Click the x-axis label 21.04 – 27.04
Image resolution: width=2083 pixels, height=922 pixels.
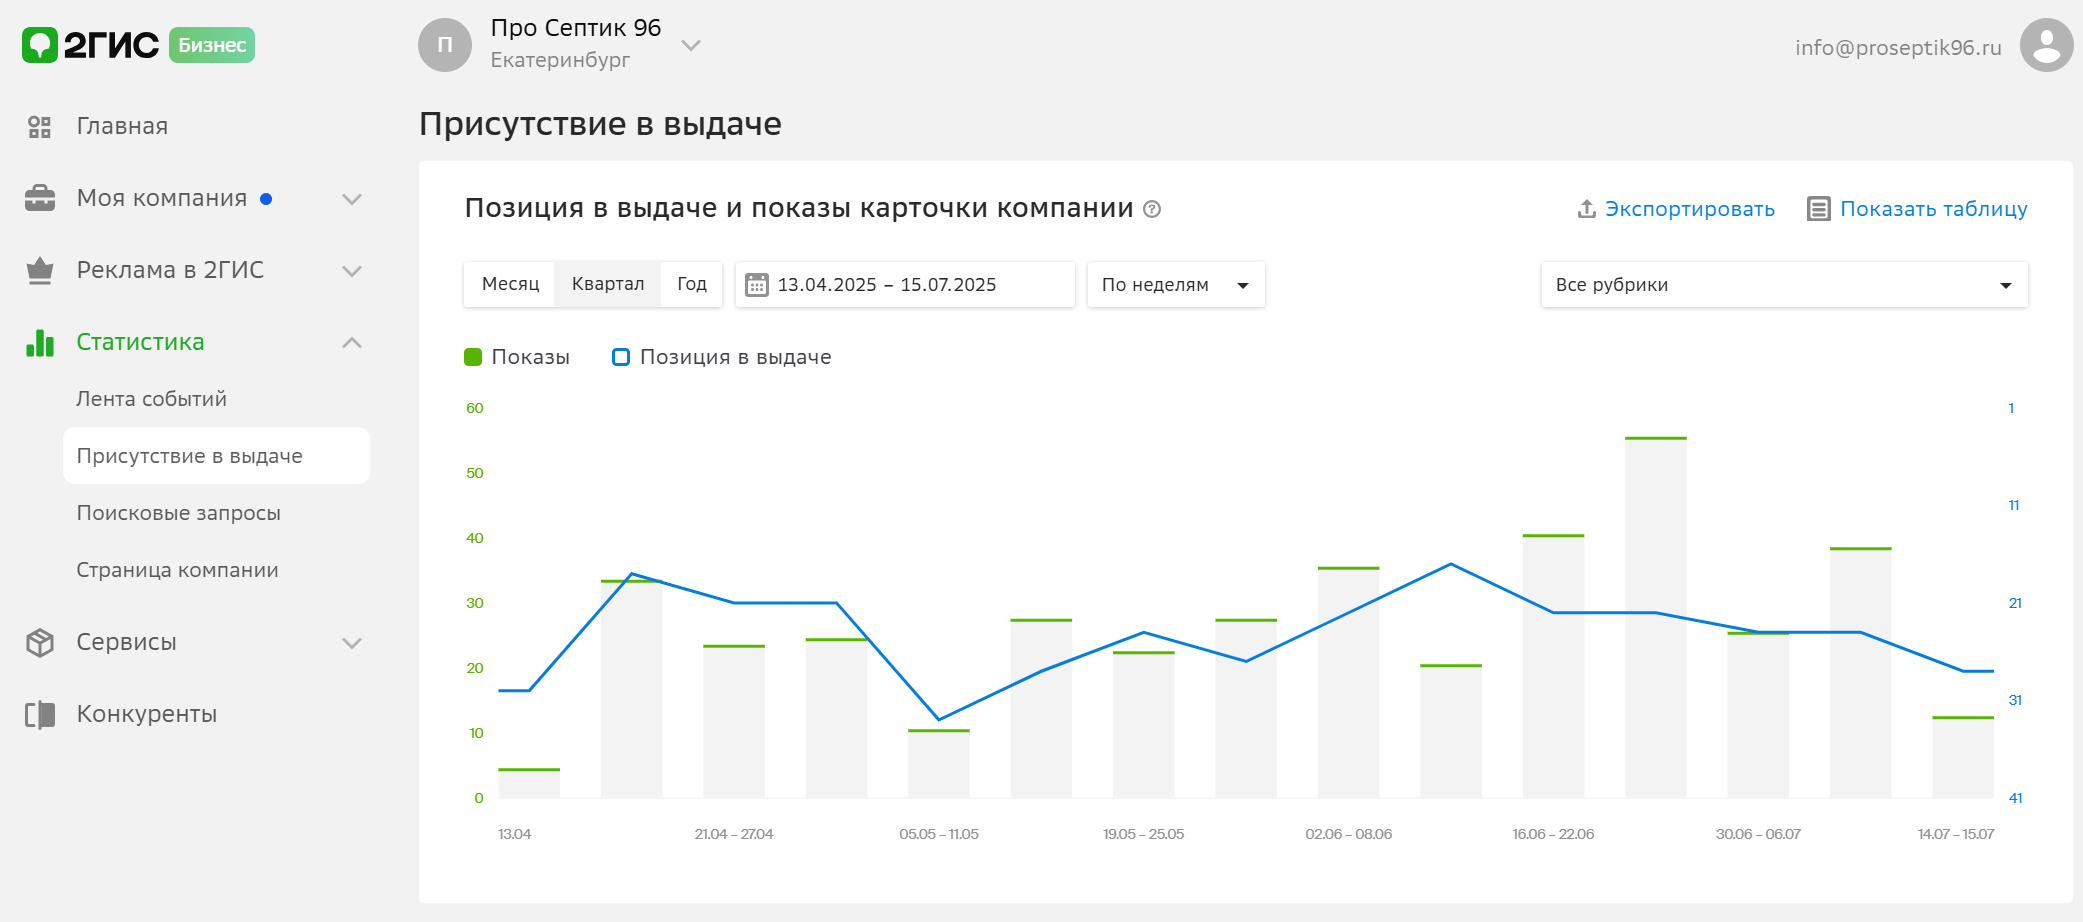click(x=734, y=834)
